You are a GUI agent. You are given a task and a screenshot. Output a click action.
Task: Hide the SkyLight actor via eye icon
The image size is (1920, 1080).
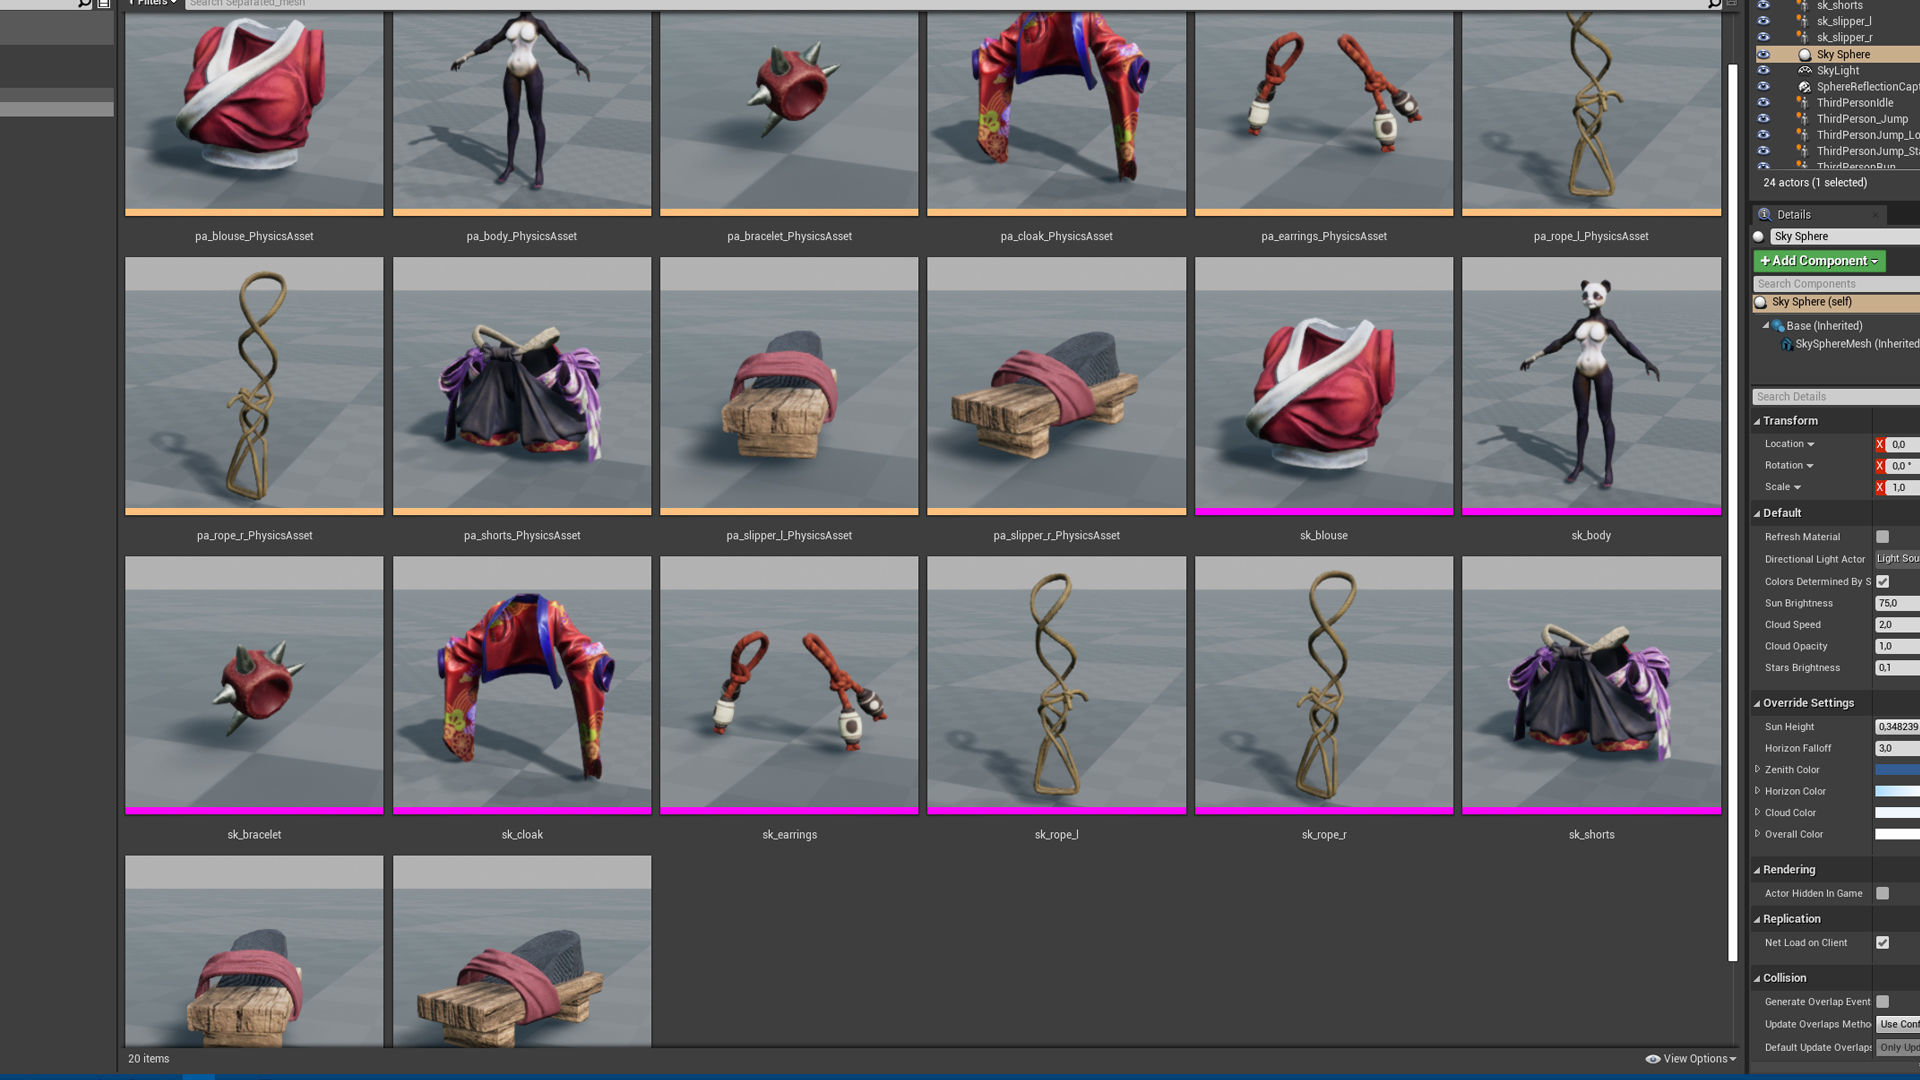(1763, 71)
